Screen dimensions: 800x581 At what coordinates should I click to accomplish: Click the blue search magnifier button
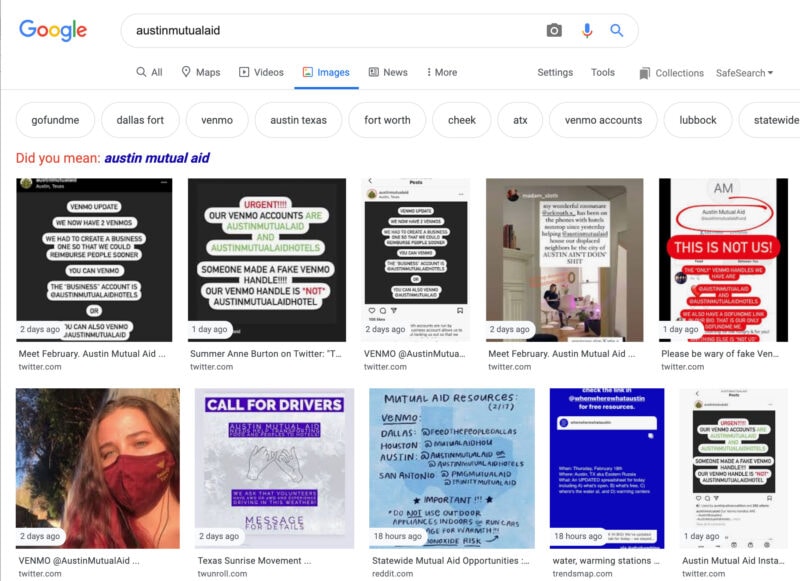tap(617, 31)
